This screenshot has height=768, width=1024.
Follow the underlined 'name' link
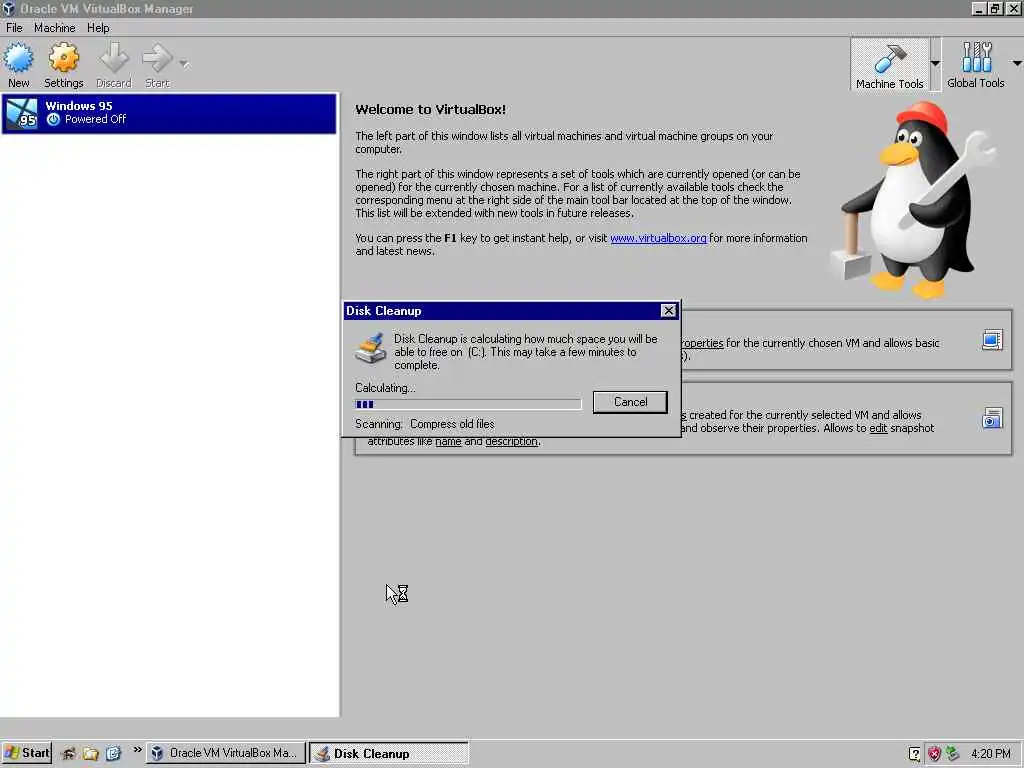point(448,441)
